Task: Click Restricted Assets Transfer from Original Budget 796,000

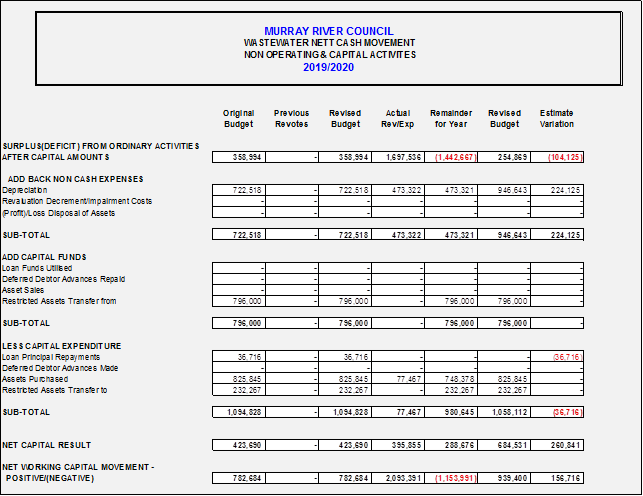Action: coord(239,301)
